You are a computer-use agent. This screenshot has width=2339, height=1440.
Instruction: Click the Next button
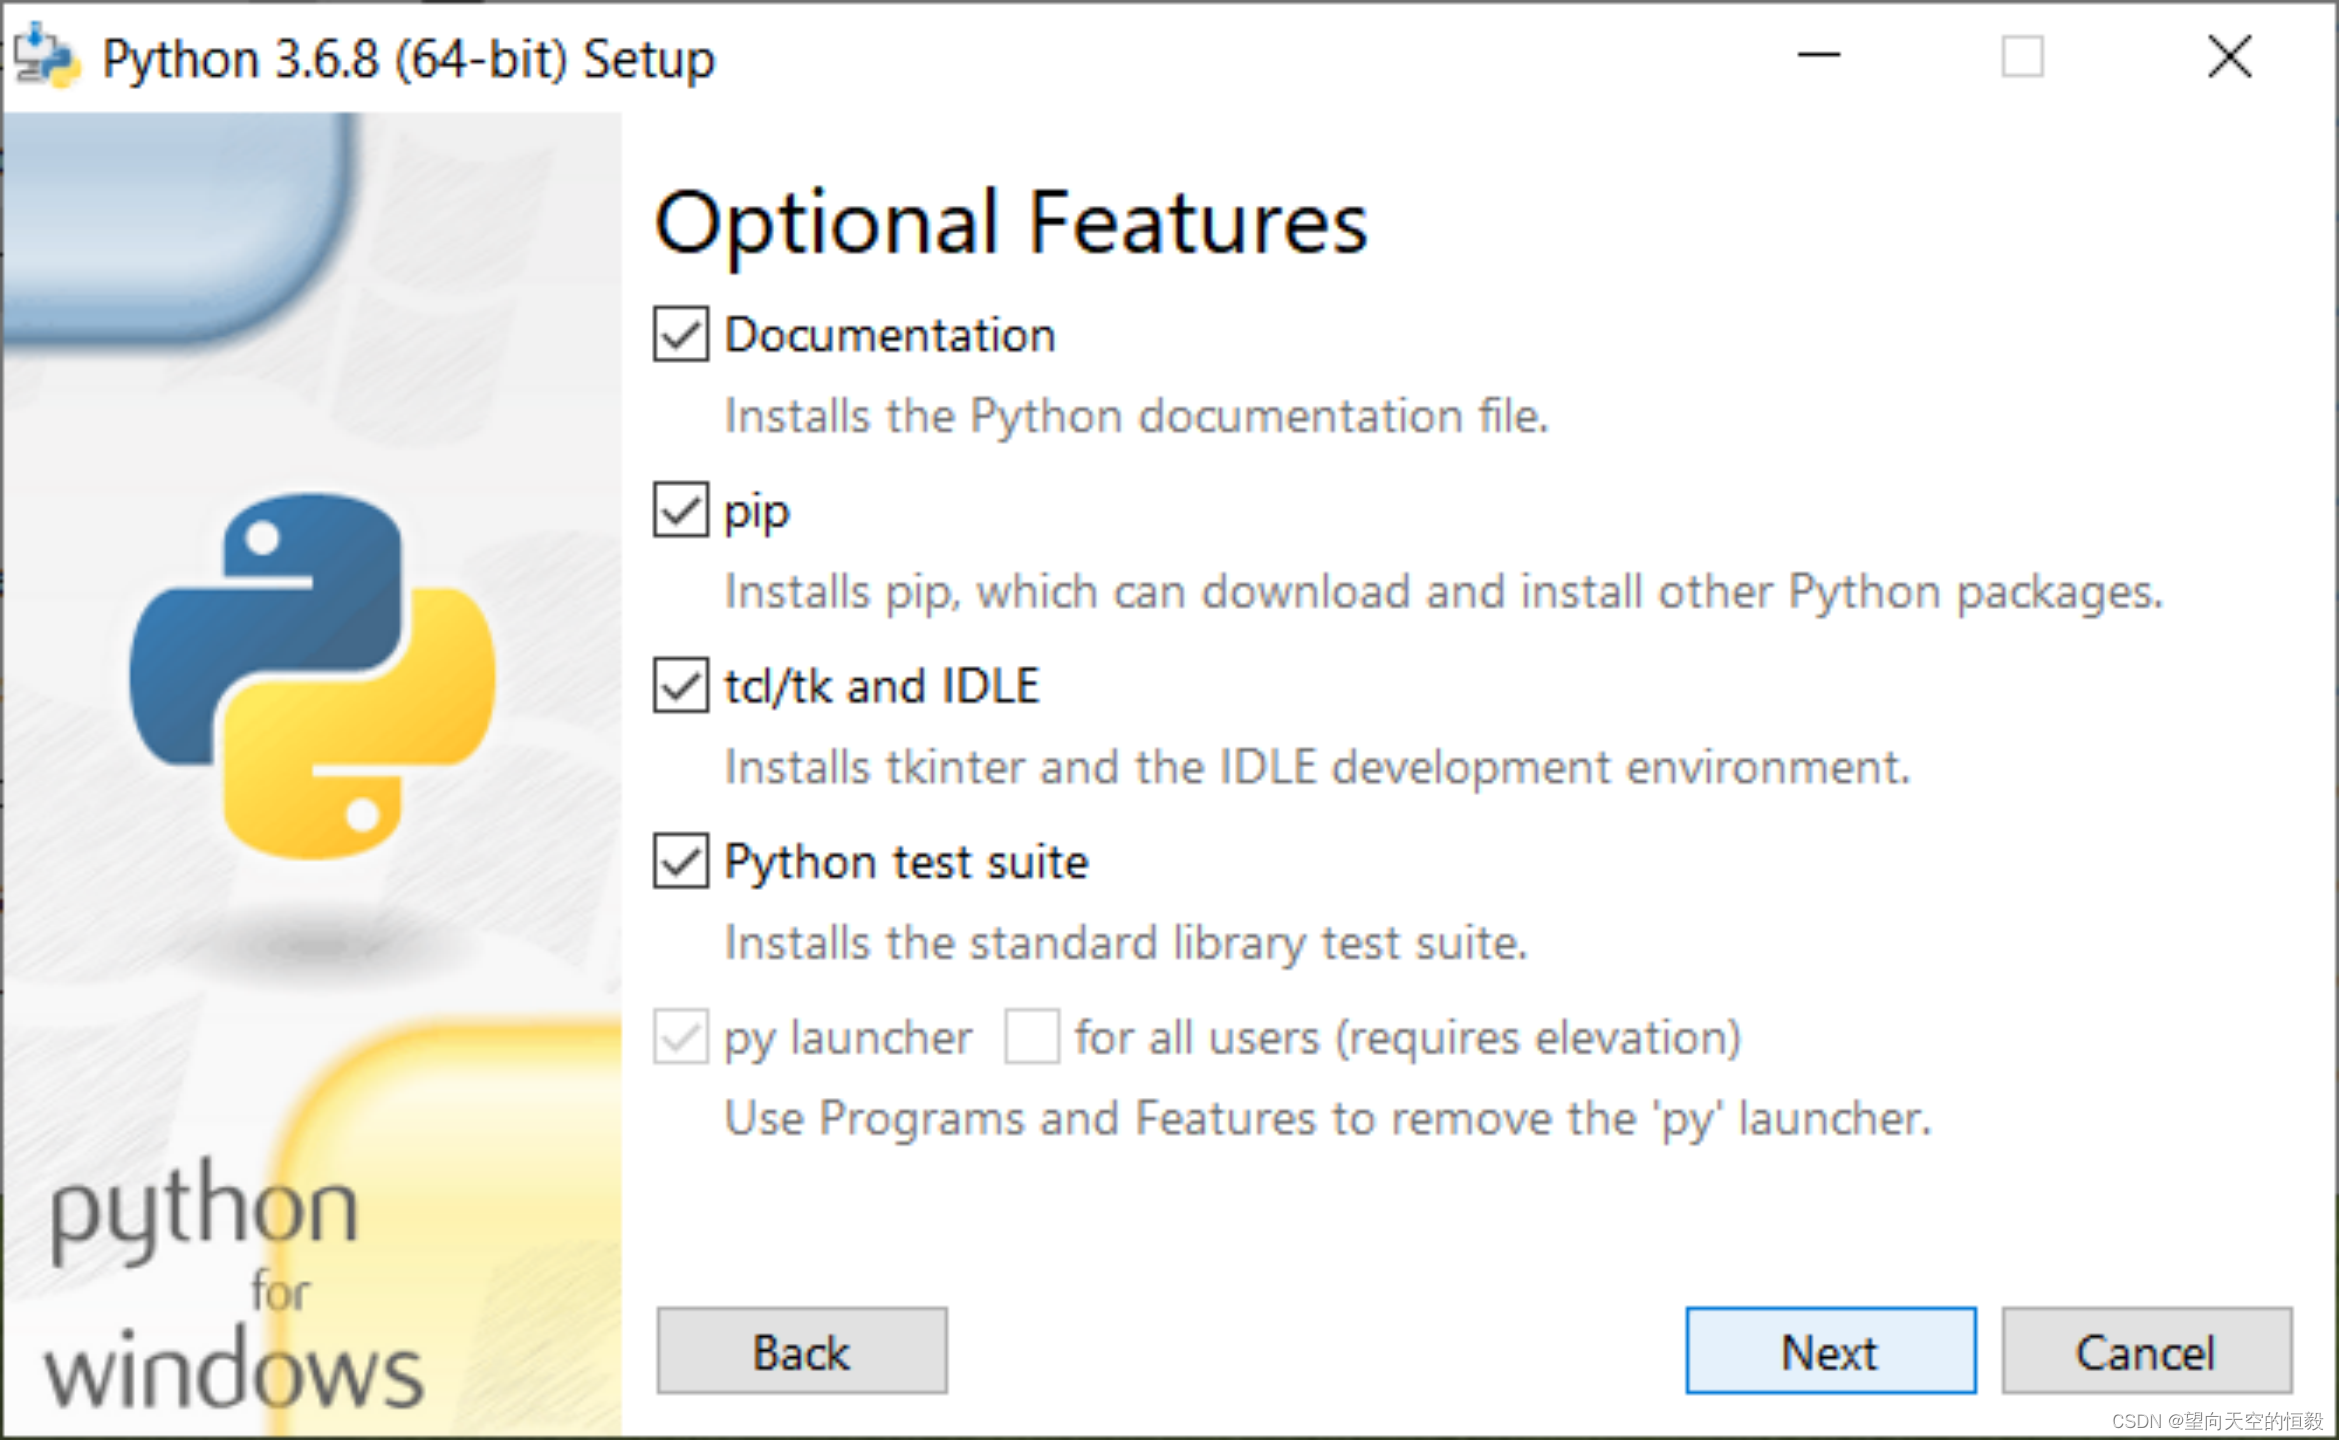click(x=1830, y=1351)
